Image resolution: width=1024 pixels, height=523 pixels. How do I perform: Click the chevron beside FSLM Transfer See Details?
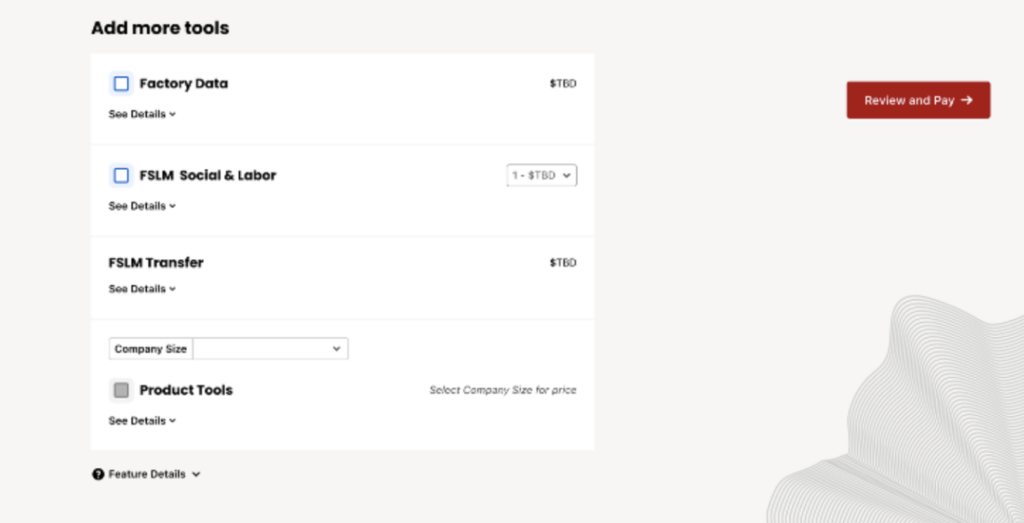point(172,289)
